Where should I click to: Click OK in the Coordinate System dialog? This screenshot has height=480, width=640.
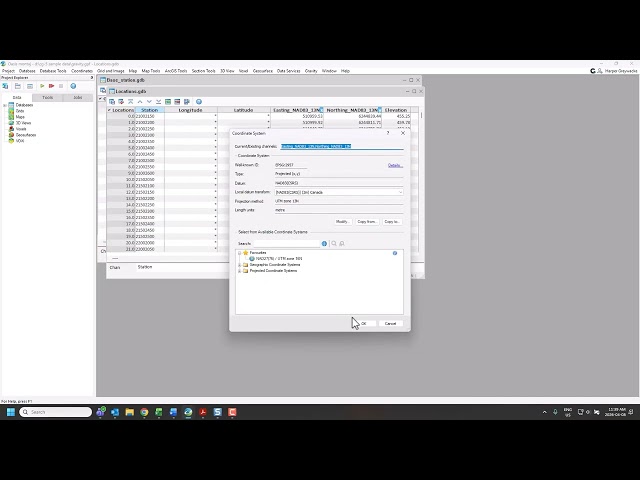point(364,323)
